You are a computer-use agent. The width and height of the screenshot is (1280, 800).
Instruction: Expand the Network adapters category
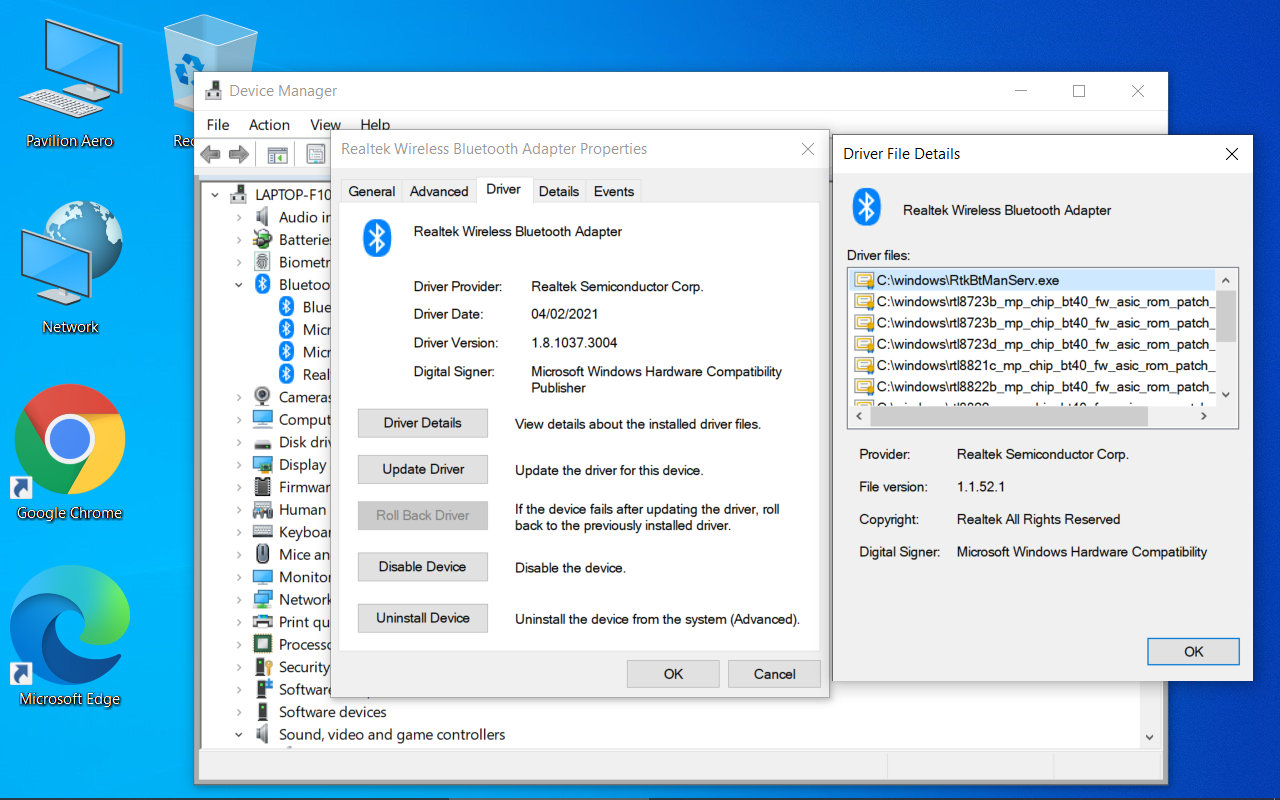click(238, 600)
